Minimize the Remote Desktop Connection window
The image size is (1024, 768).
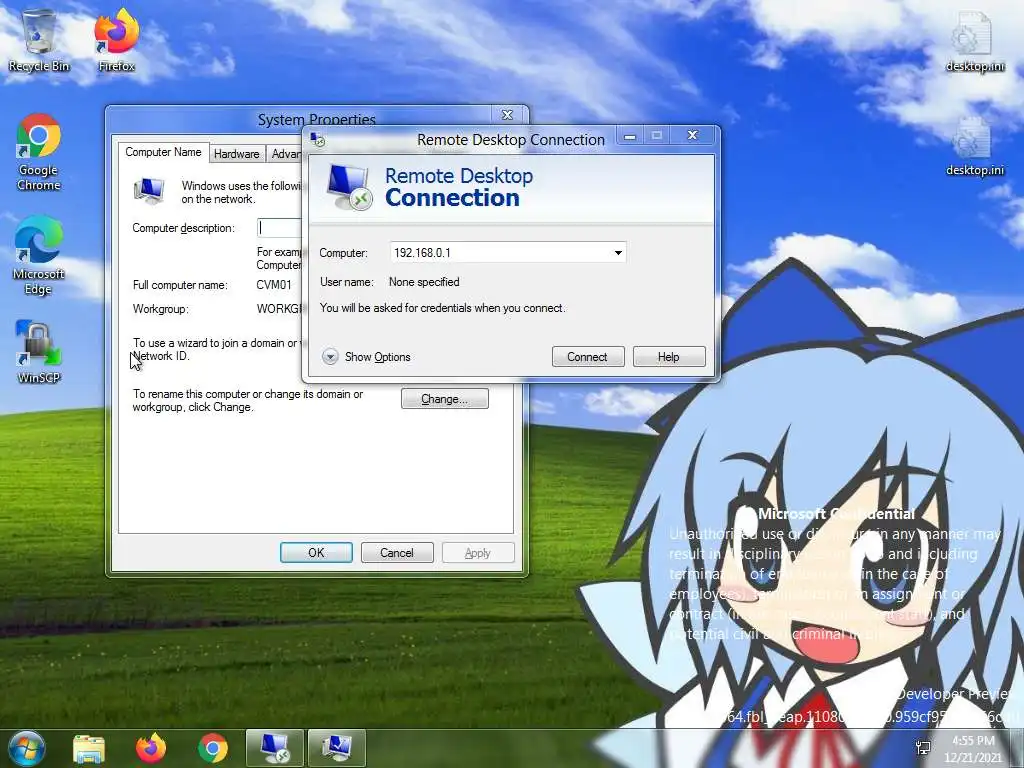(x=630, y=136)
